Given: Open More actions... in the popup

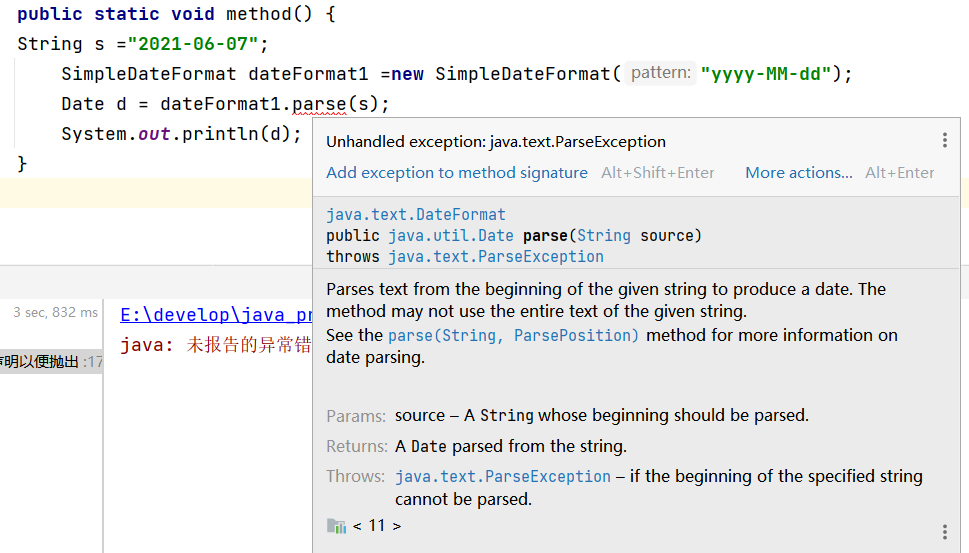Looking at the screenshot, I should coord(798,173).
